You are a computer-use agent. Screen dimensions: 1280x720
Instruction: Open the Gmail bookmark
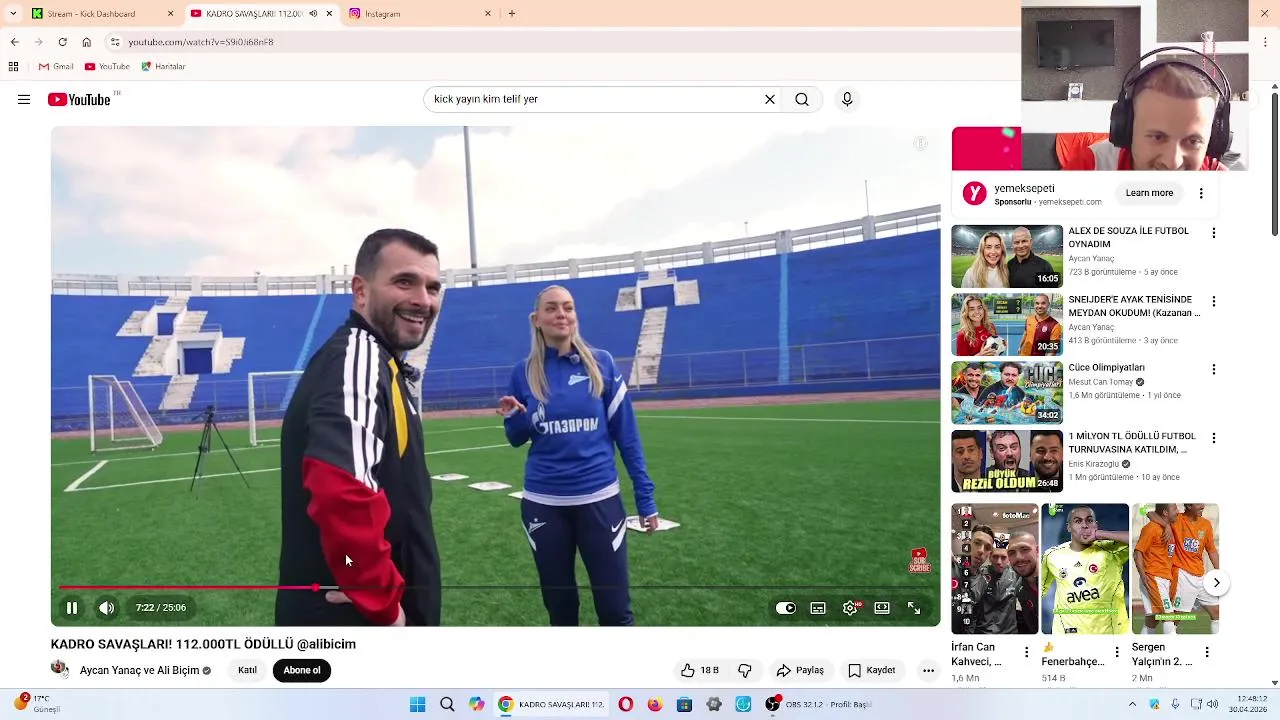tap(56, 66)
